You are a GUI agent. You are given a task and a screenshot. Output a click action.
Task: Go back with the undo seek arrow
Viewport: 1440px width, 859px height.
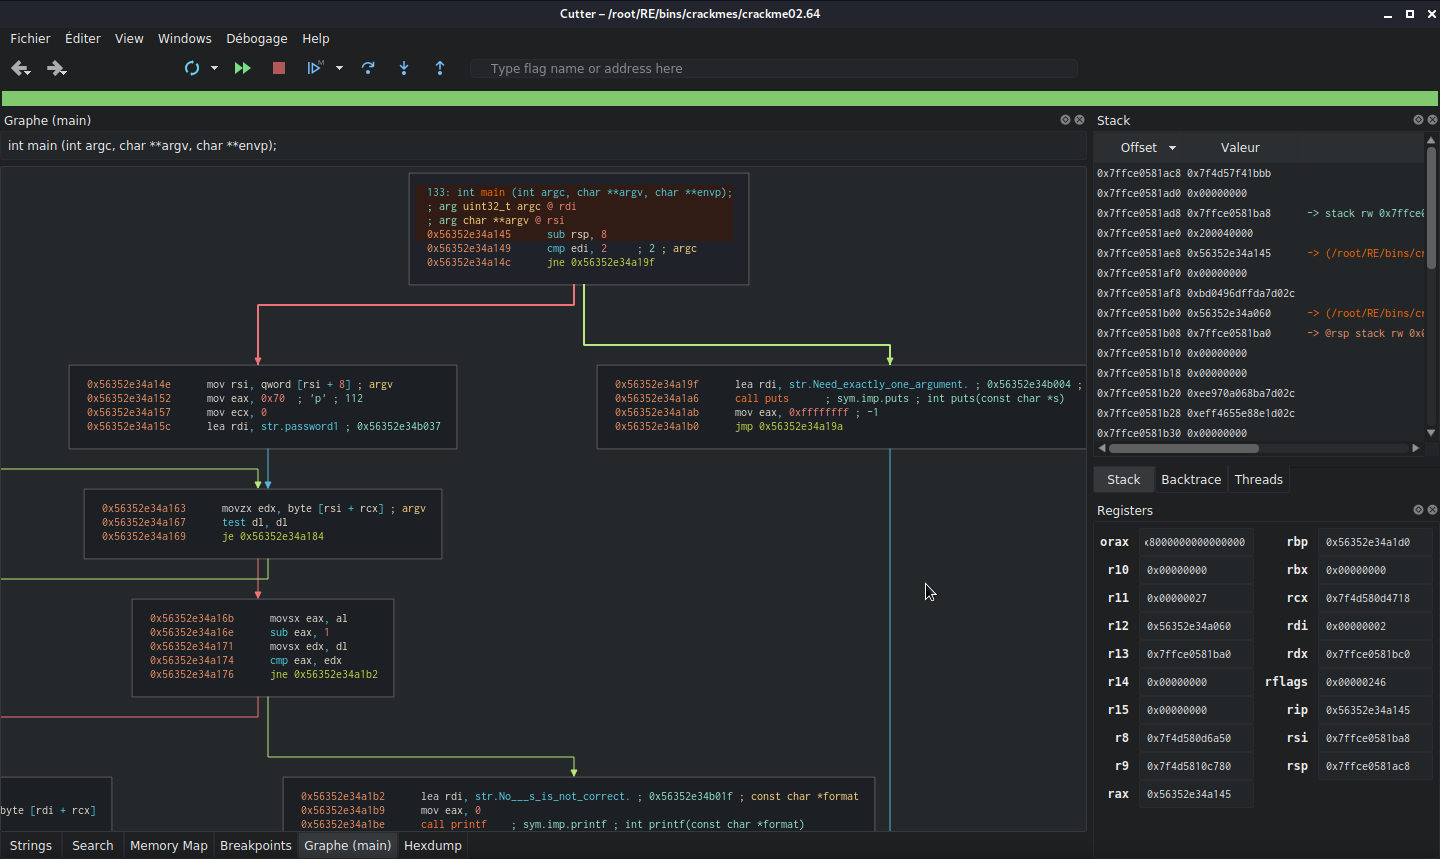point(21,68)
